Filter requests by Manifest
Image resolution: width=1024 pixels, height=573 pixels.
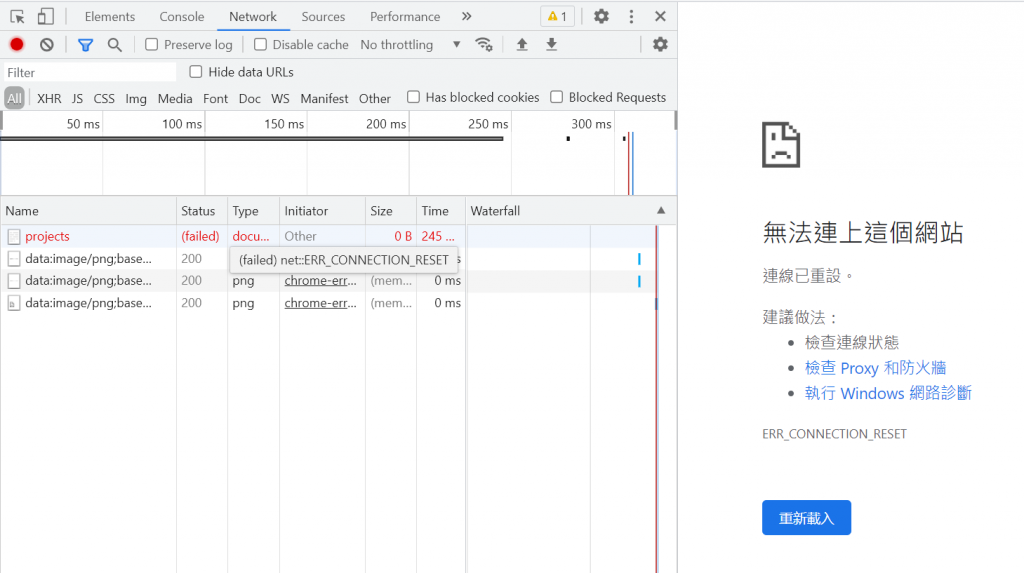[x=324, y=98]
